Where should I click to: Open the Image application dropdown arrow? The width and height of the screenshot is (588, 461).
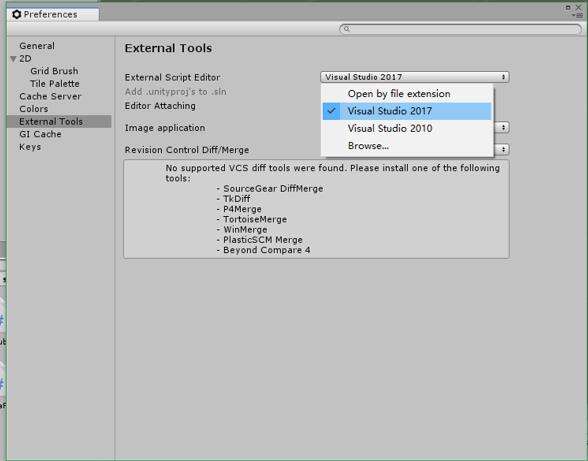point(502,128)
